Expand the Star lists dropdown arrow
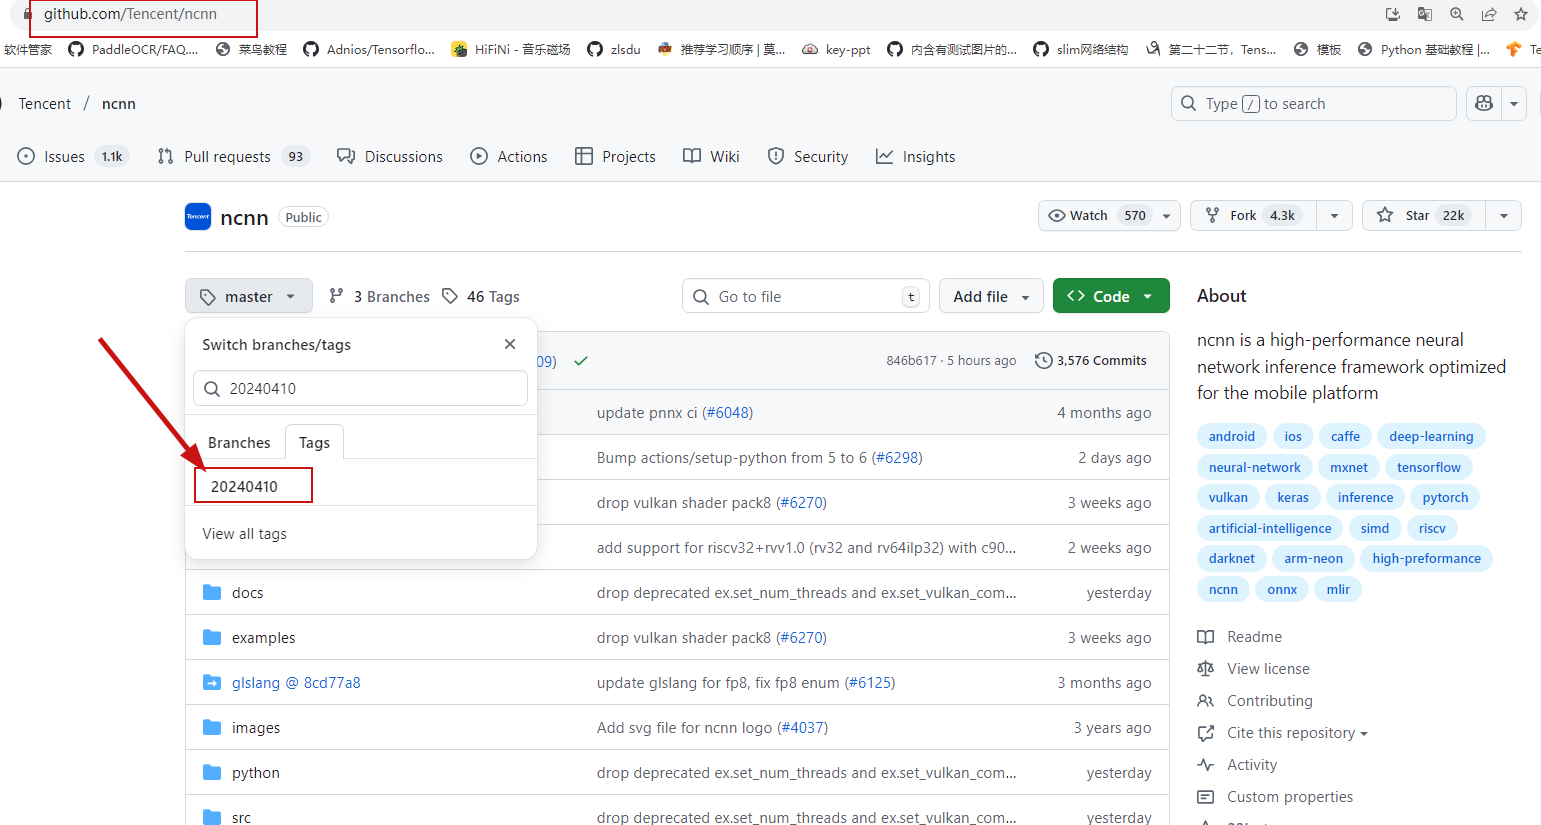The height and width of the screenshot is (825, 1541). (x=1504, y=215)
